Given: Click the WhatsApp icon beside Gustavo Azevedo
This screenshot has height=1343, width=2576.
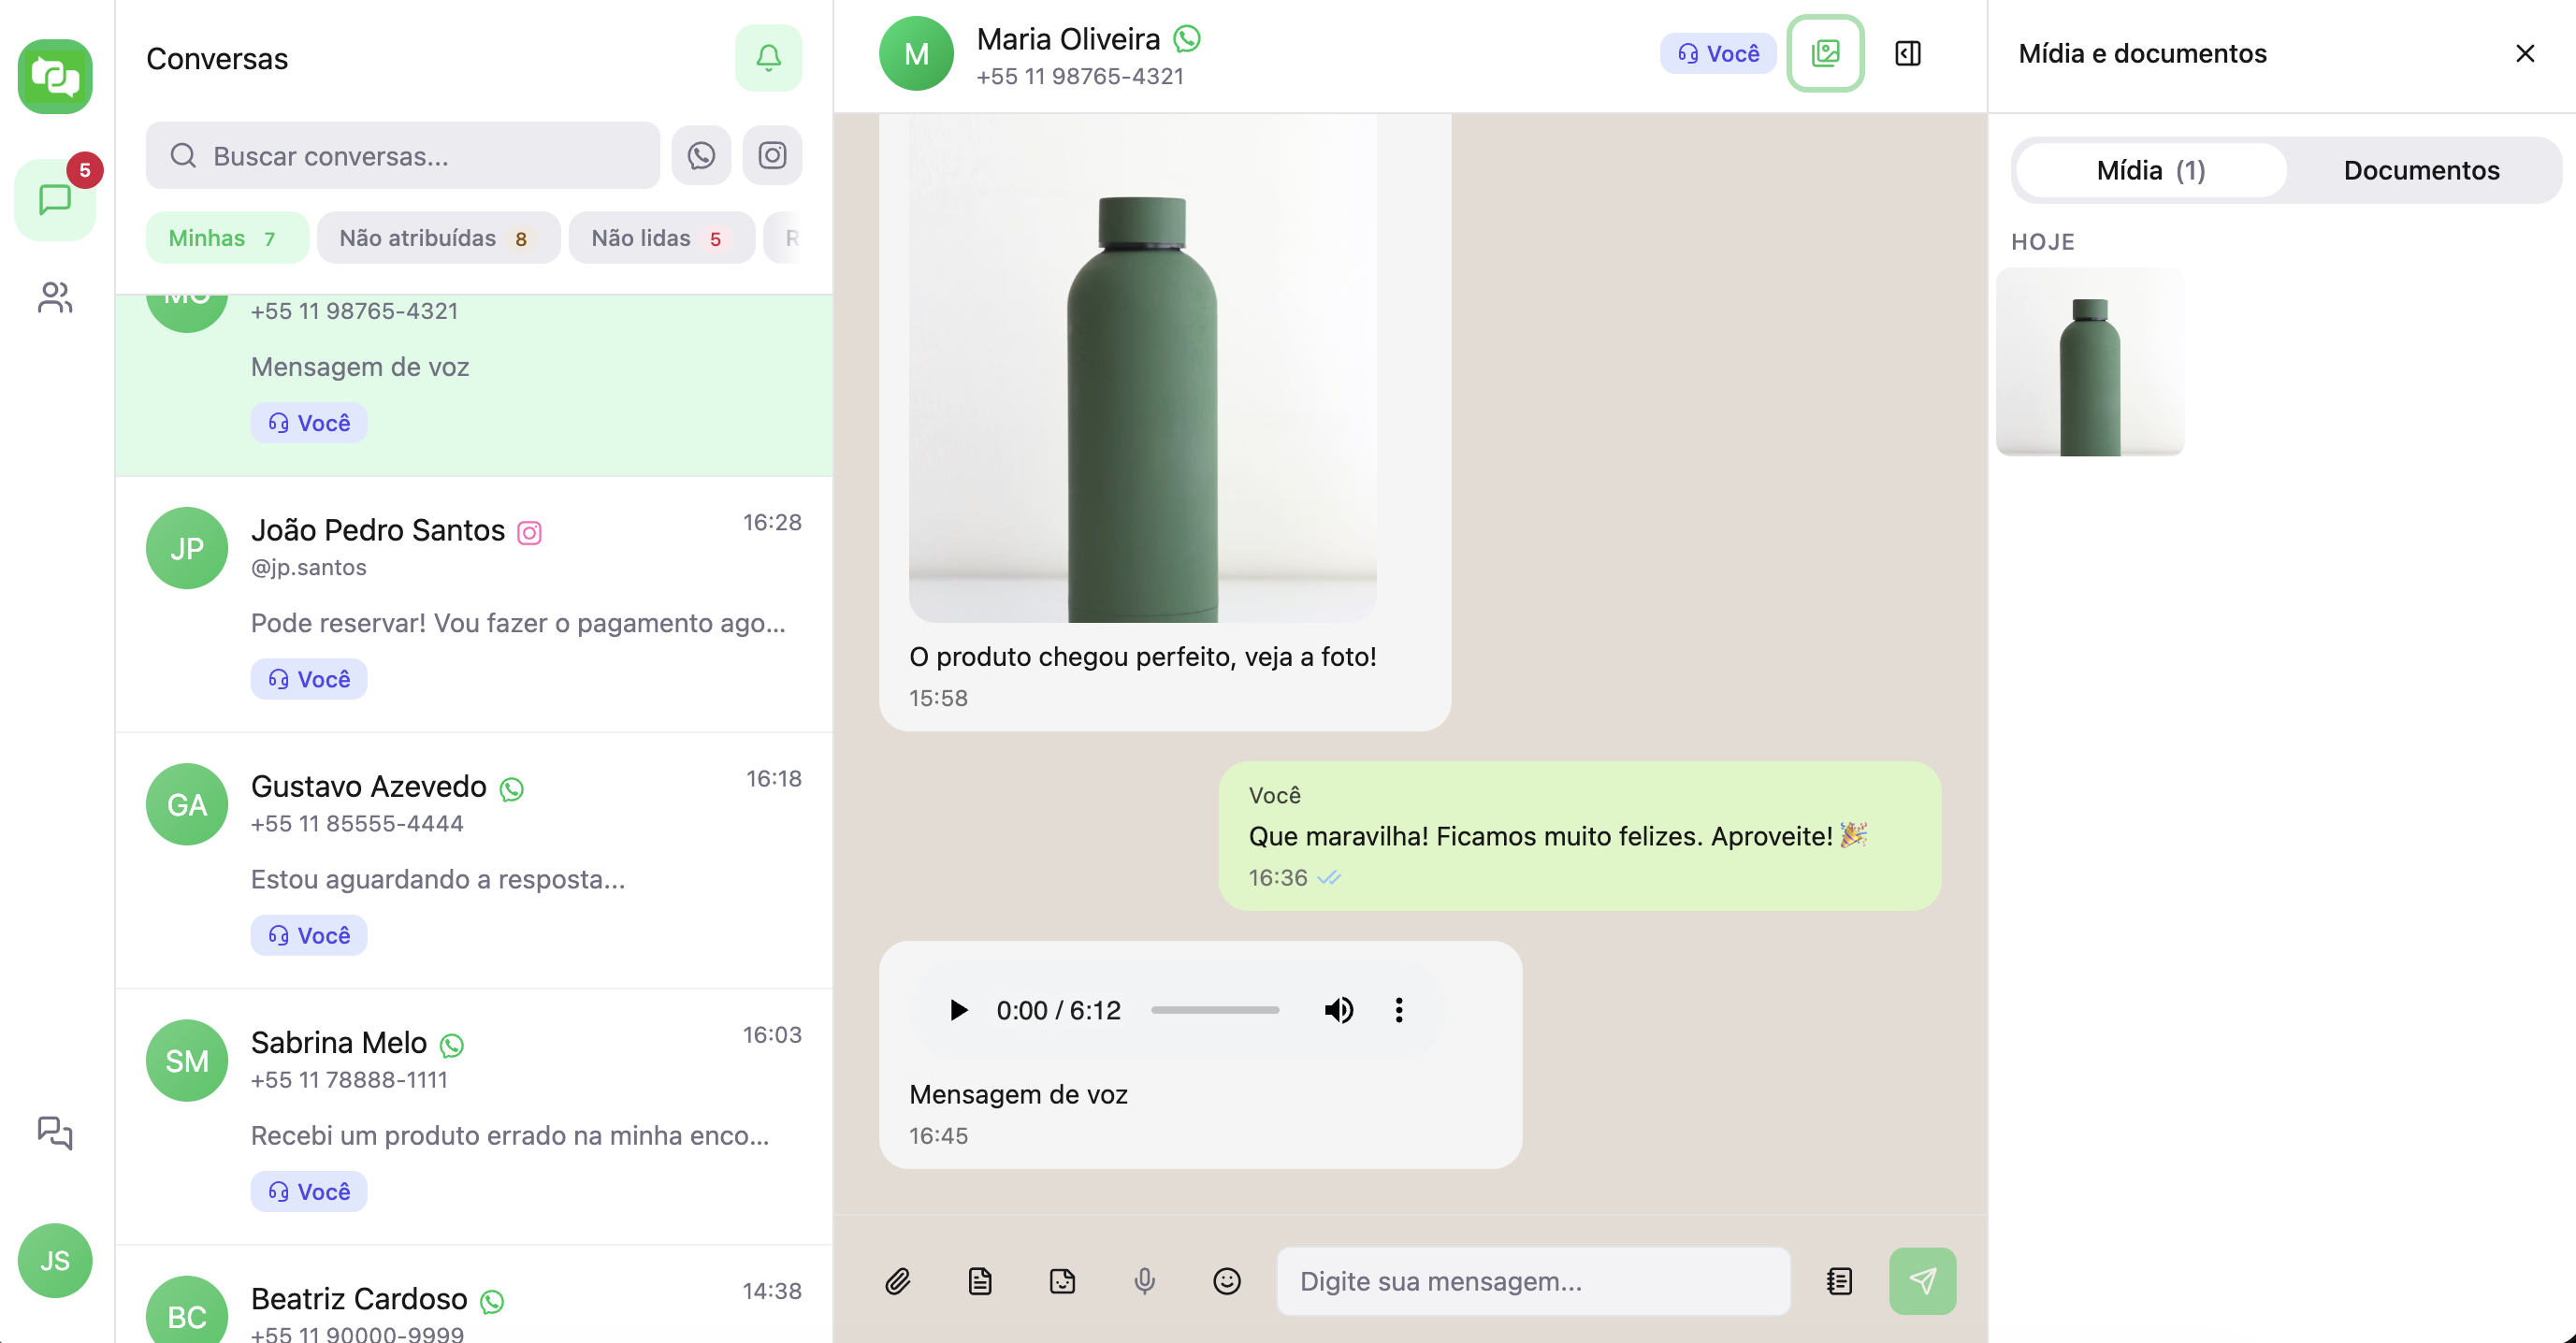Looking at the screenshot, I should click(x=511, y=789).
